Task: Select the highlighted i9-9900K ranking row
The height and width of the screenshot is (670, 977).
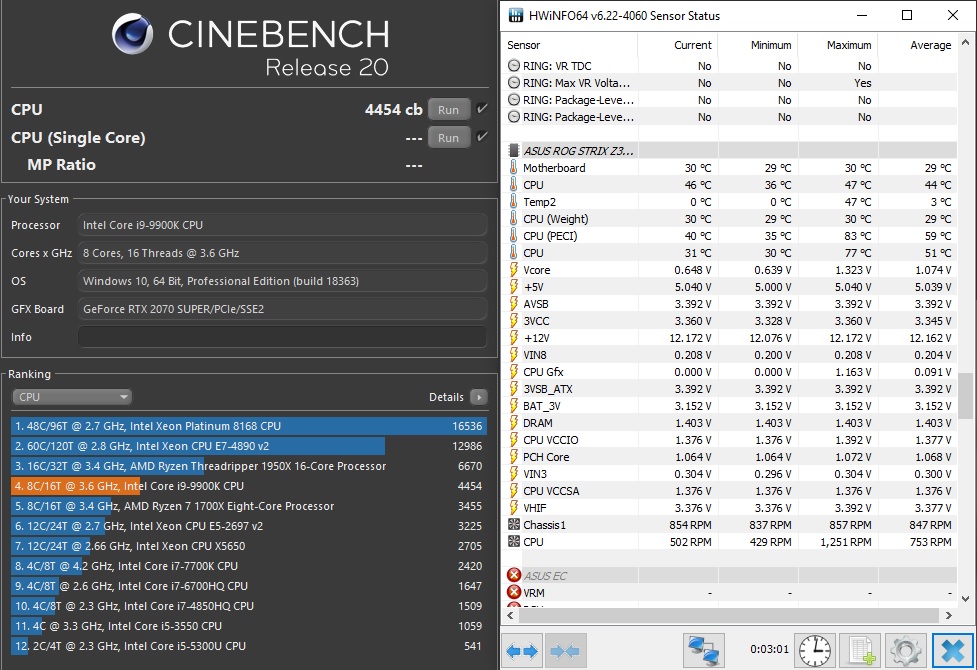Action: 249,486
